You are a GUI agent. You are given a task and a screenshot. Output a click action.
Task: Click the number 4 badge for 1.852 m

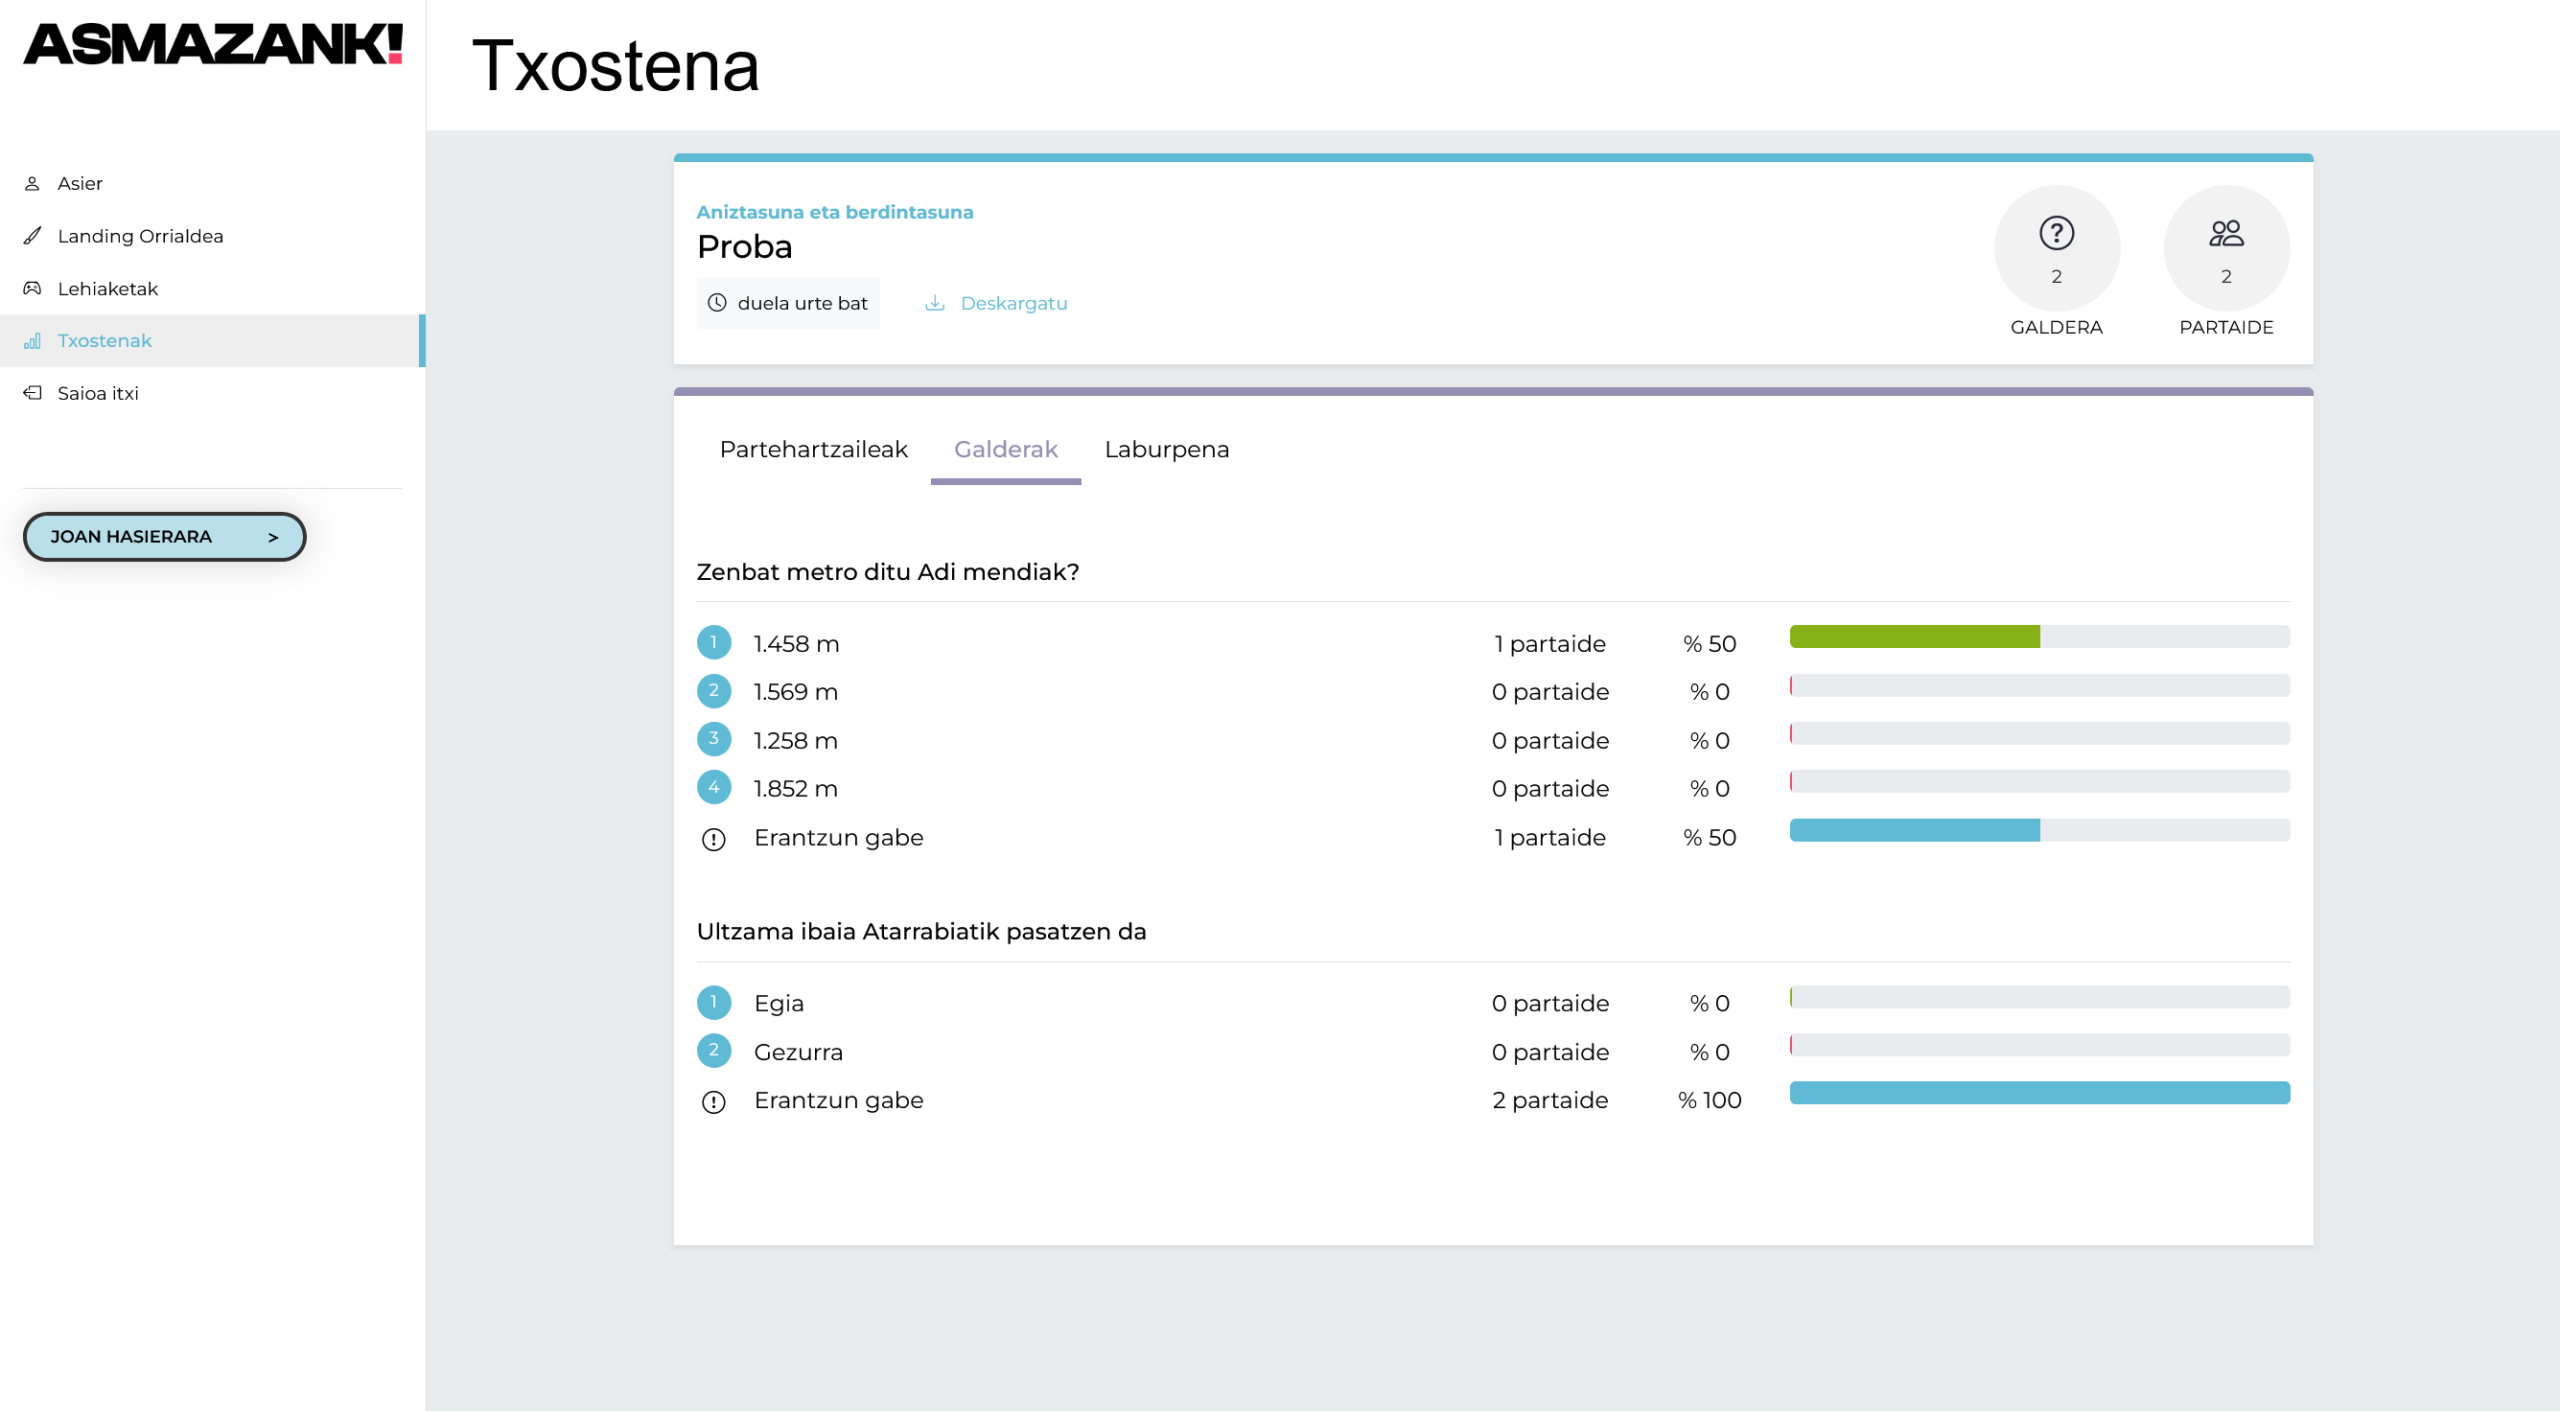(x=713, y=788)
